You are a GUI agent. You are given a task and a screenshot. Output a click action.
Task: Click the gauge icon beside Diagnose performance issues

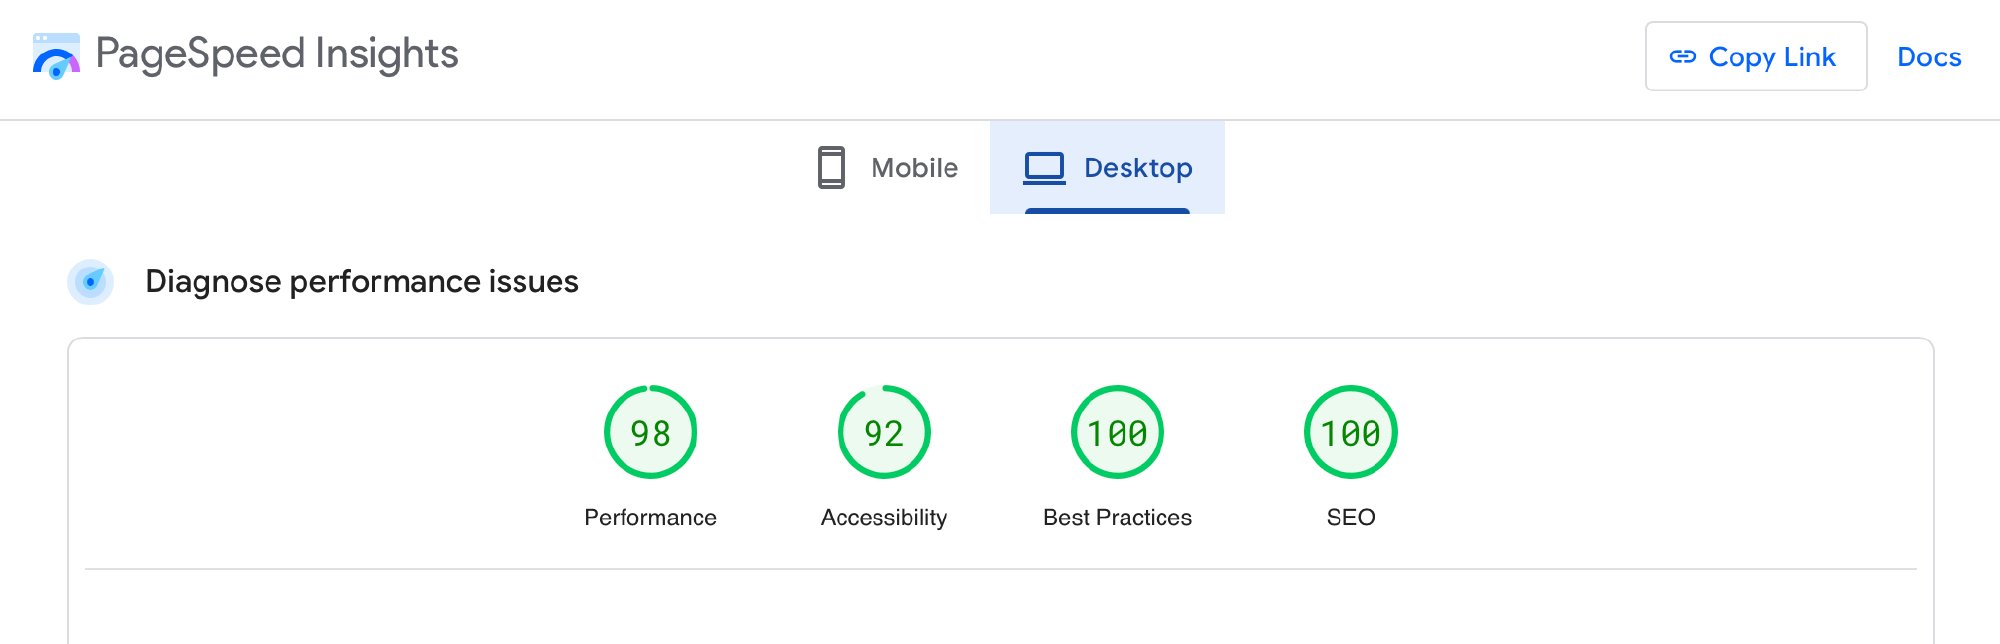click(90, 281)
